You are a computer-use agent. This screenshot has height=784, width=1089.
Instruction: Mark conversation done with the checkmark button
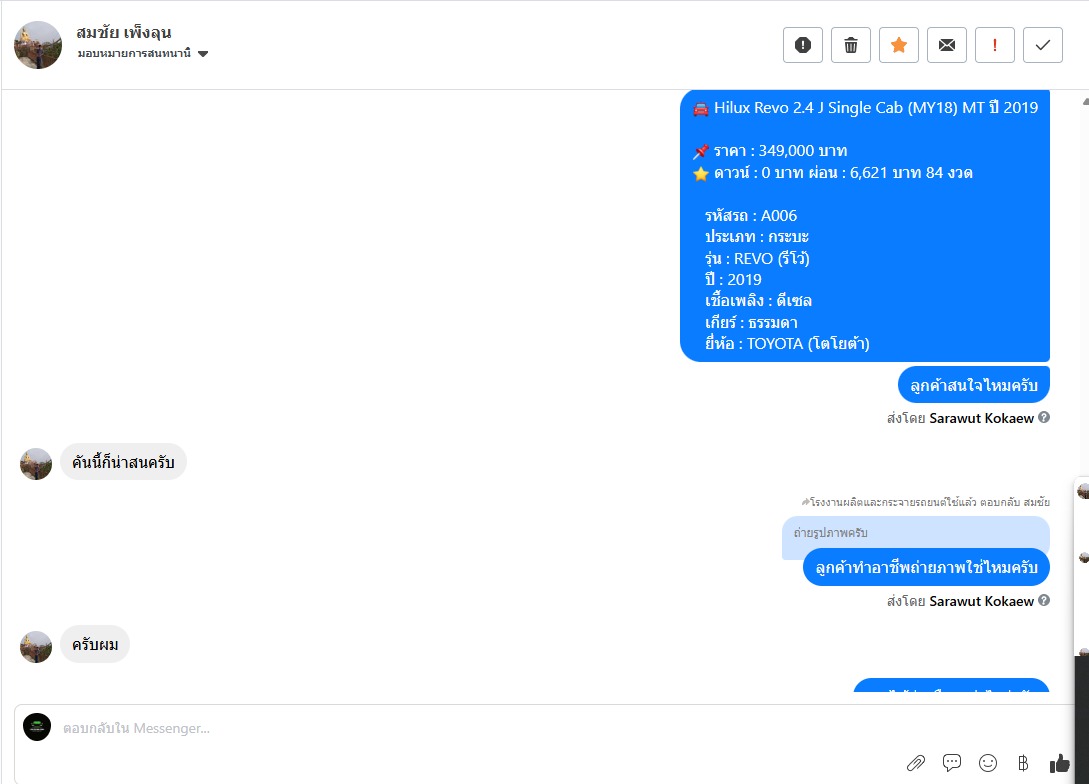1042,45
